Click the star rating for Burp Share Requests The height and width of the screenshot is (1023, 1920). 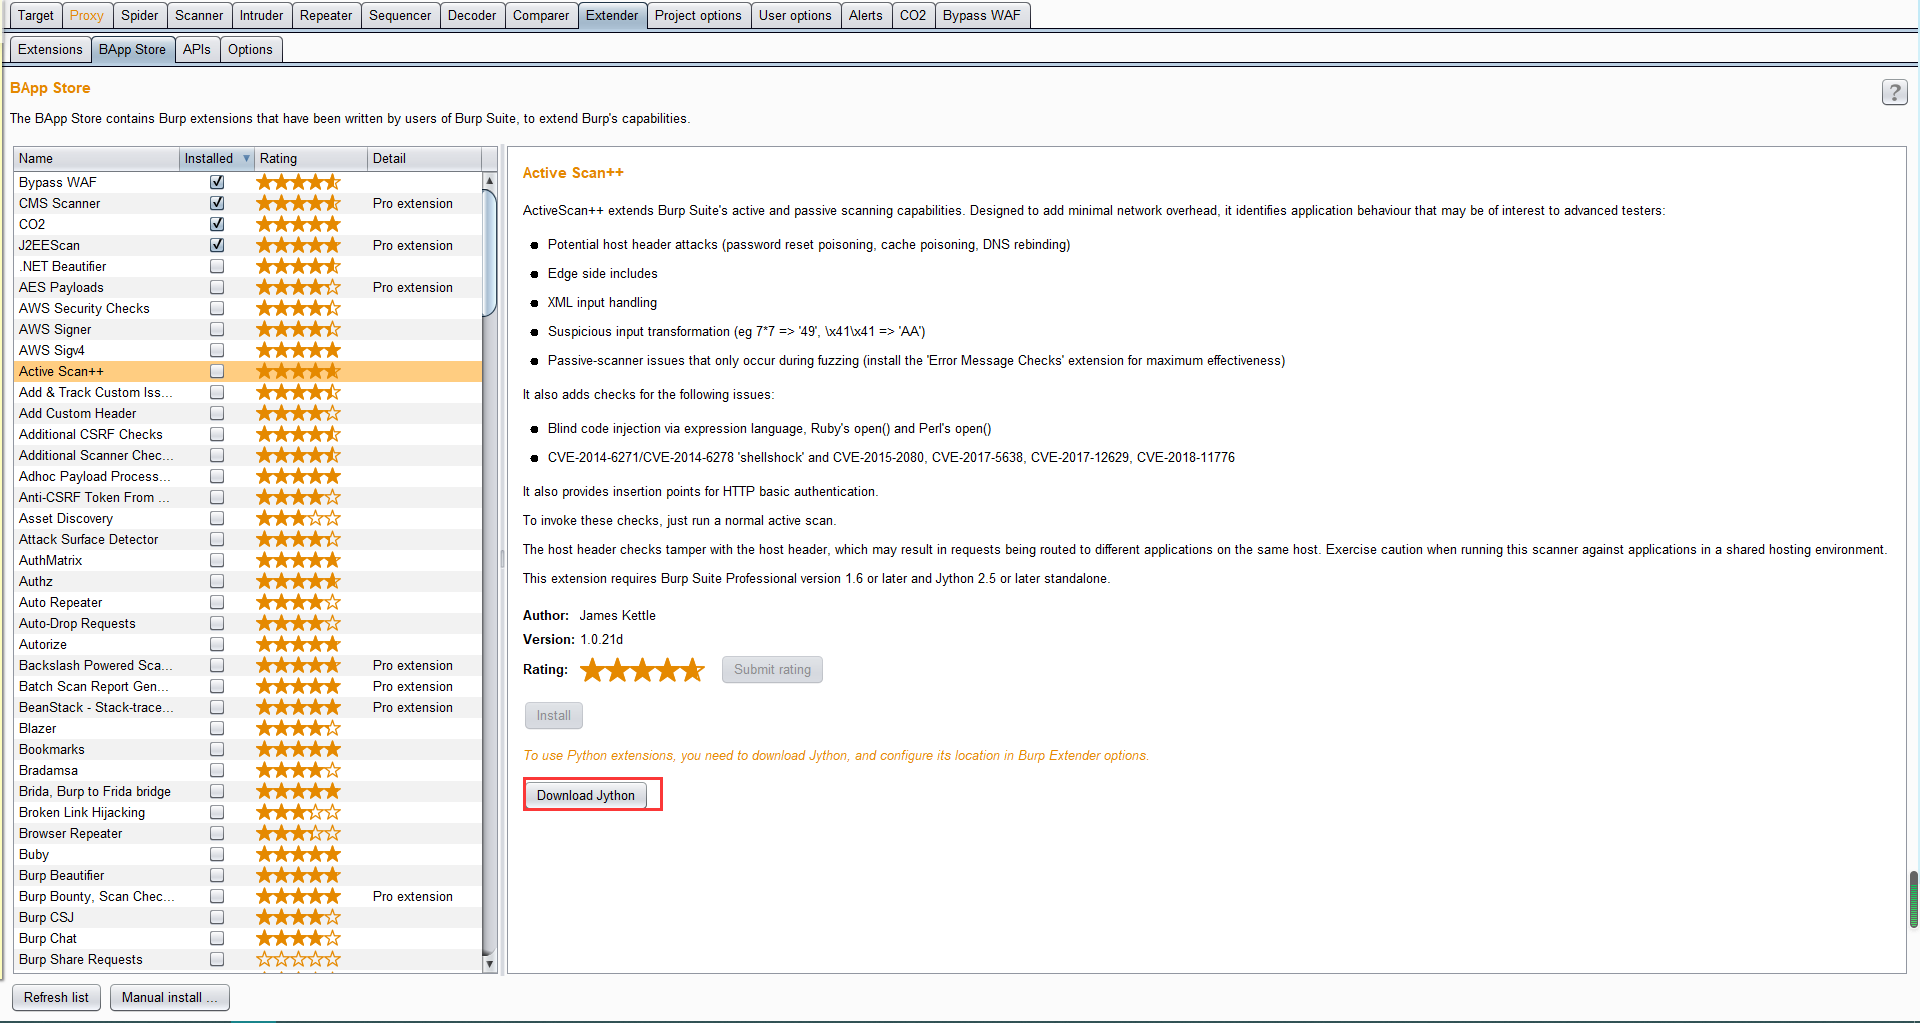(298, 959)
